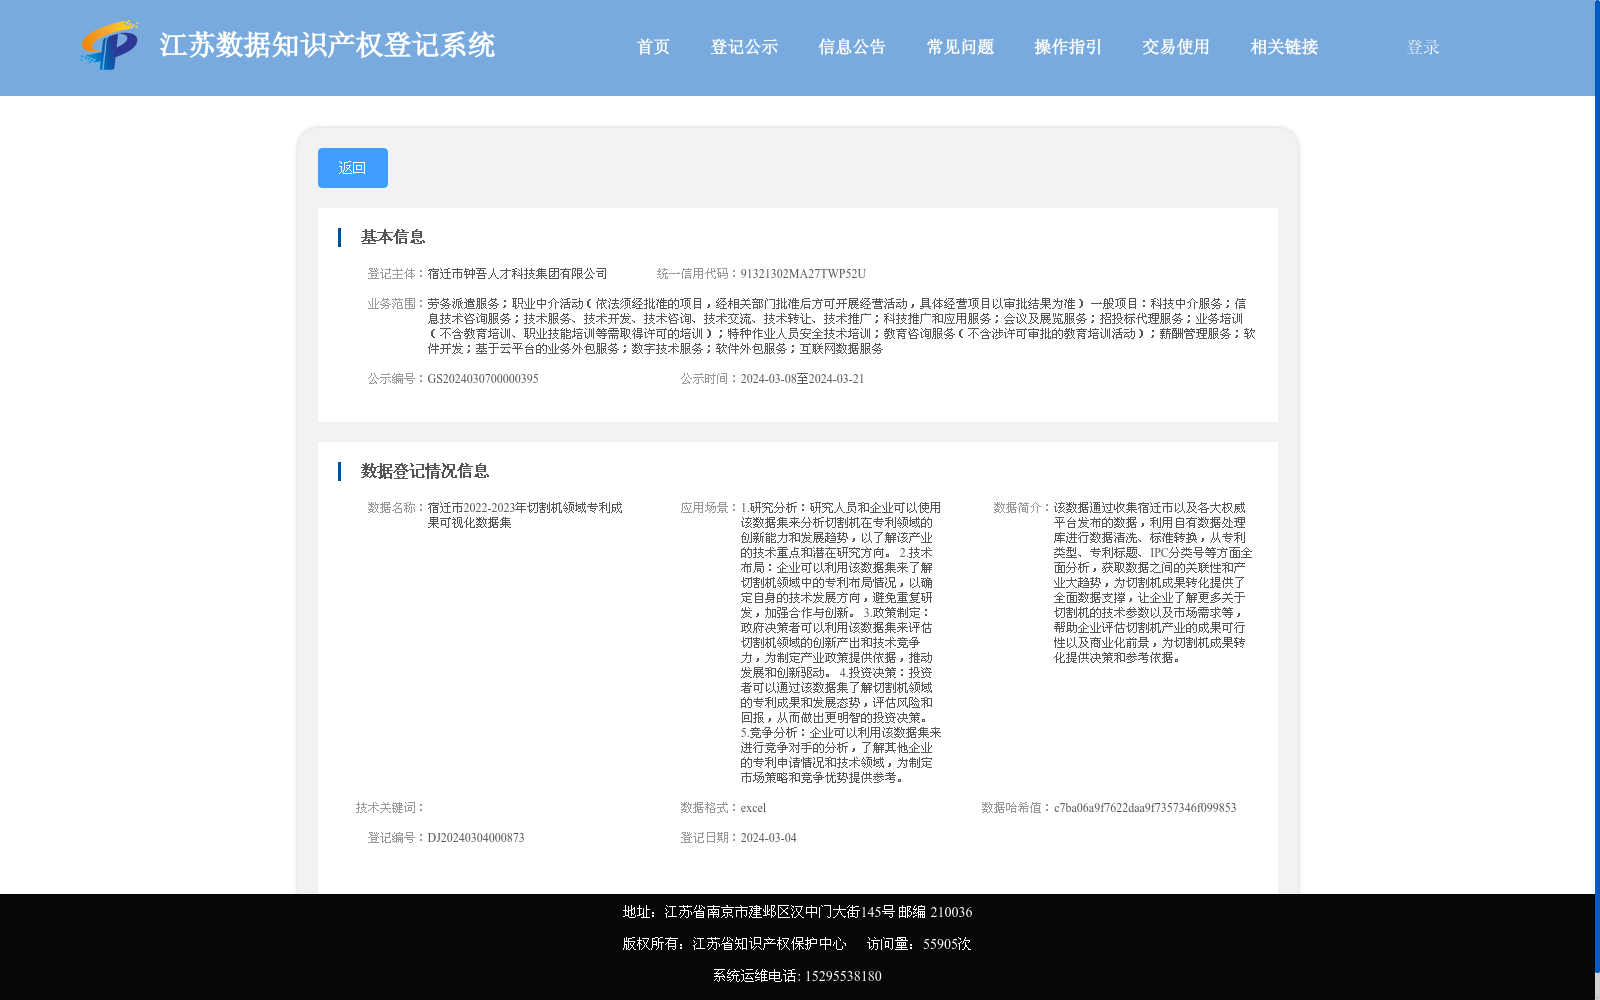Image resolution: width=1600 pixels, height=1000 pixels.
Task: Click the 基本信息 section heading
Action: pos(393,237)
